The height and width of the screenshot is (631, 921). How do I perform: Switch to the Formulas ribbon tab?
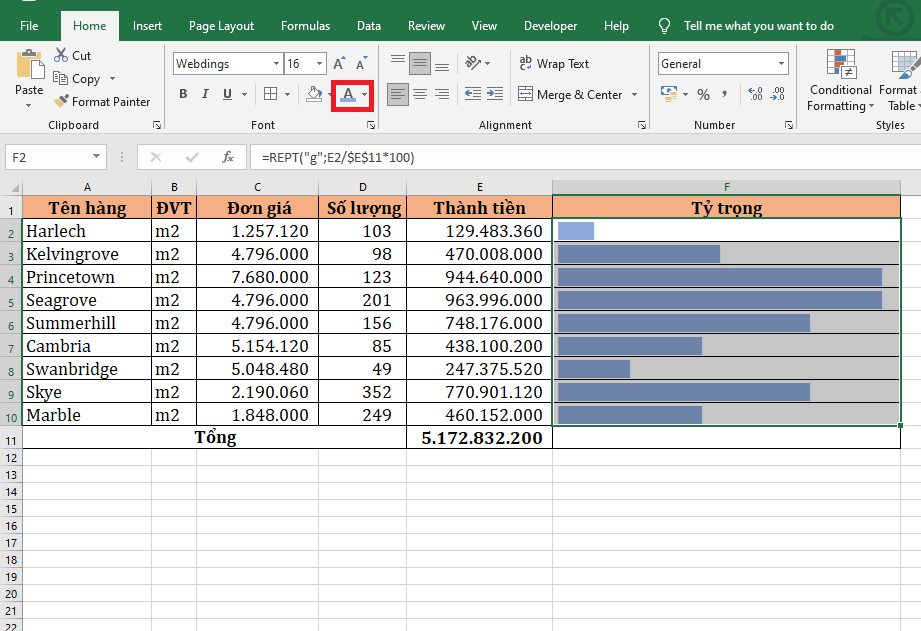(x=305, y=26)
